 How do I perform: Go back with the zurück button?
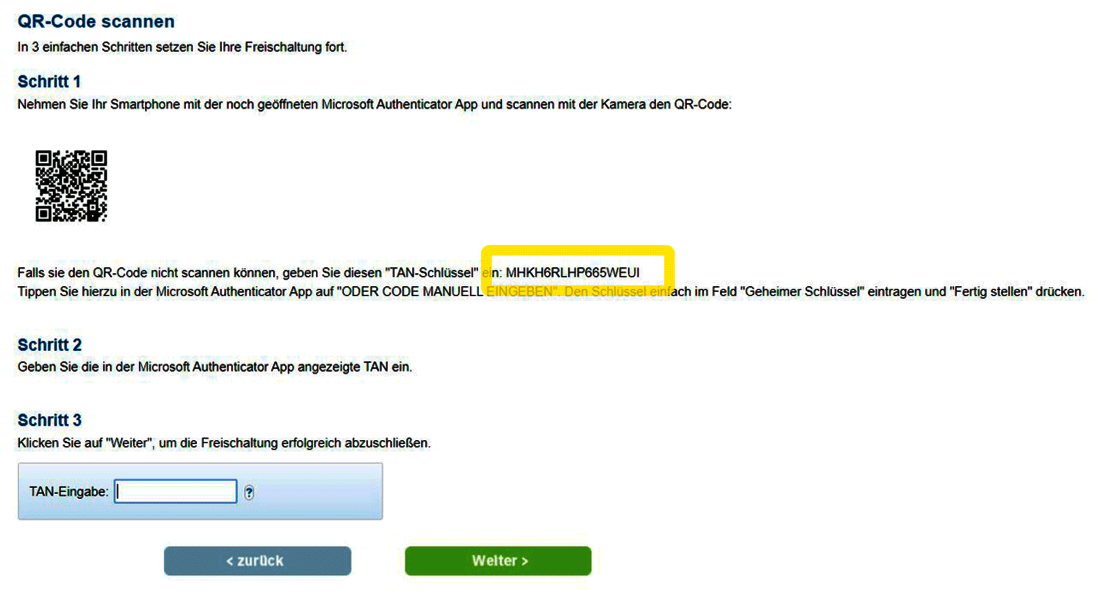point(257,561)
